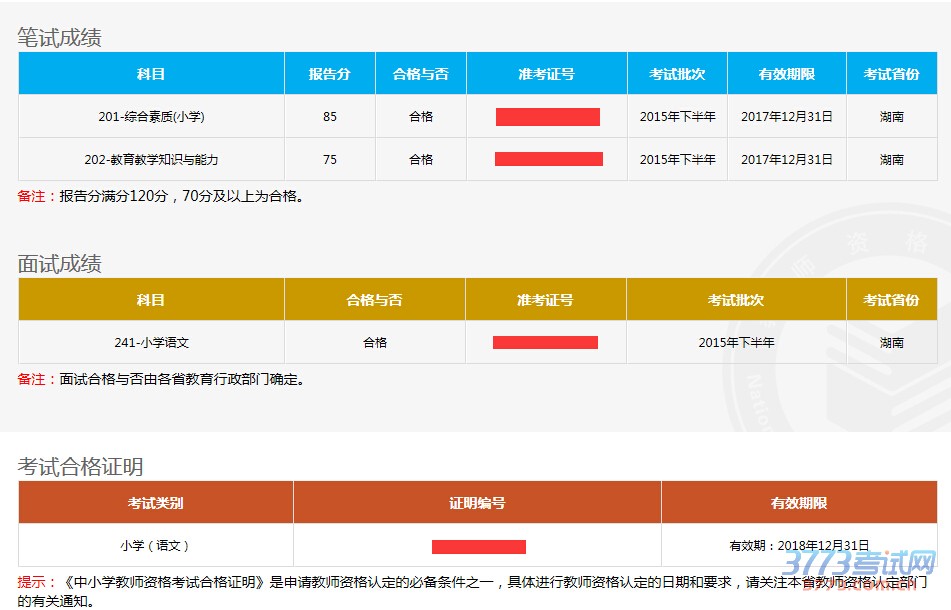This screenshot has height=610, width=951.
Task: Click the 有效期：2018年12月31日 cell
Action: (x=799, y=546)
